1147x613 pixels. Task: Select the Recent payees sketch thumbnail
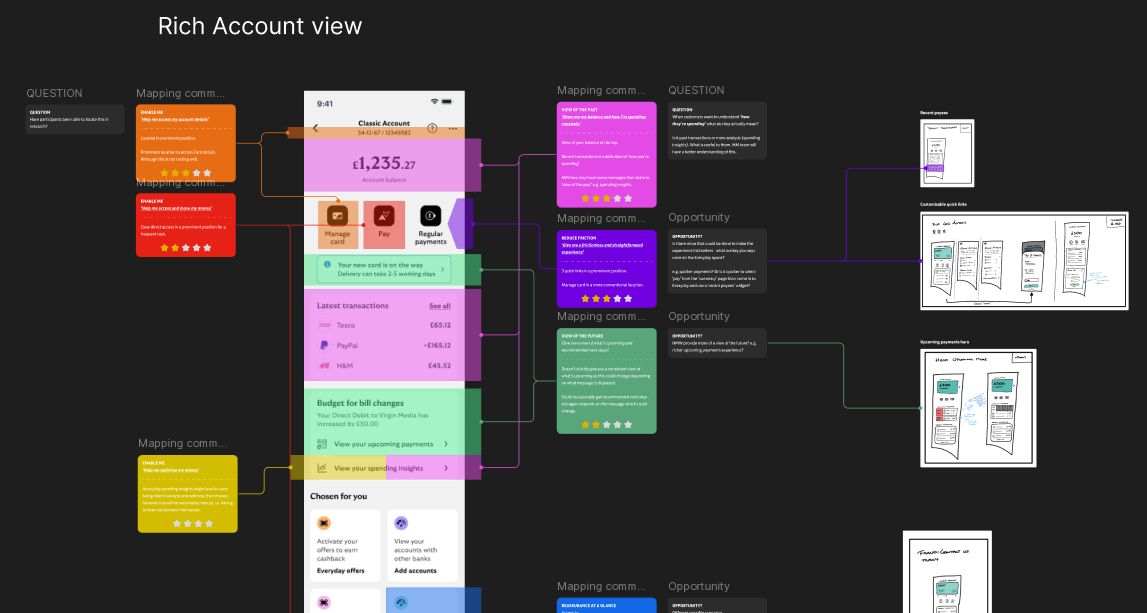click(947, 153)
